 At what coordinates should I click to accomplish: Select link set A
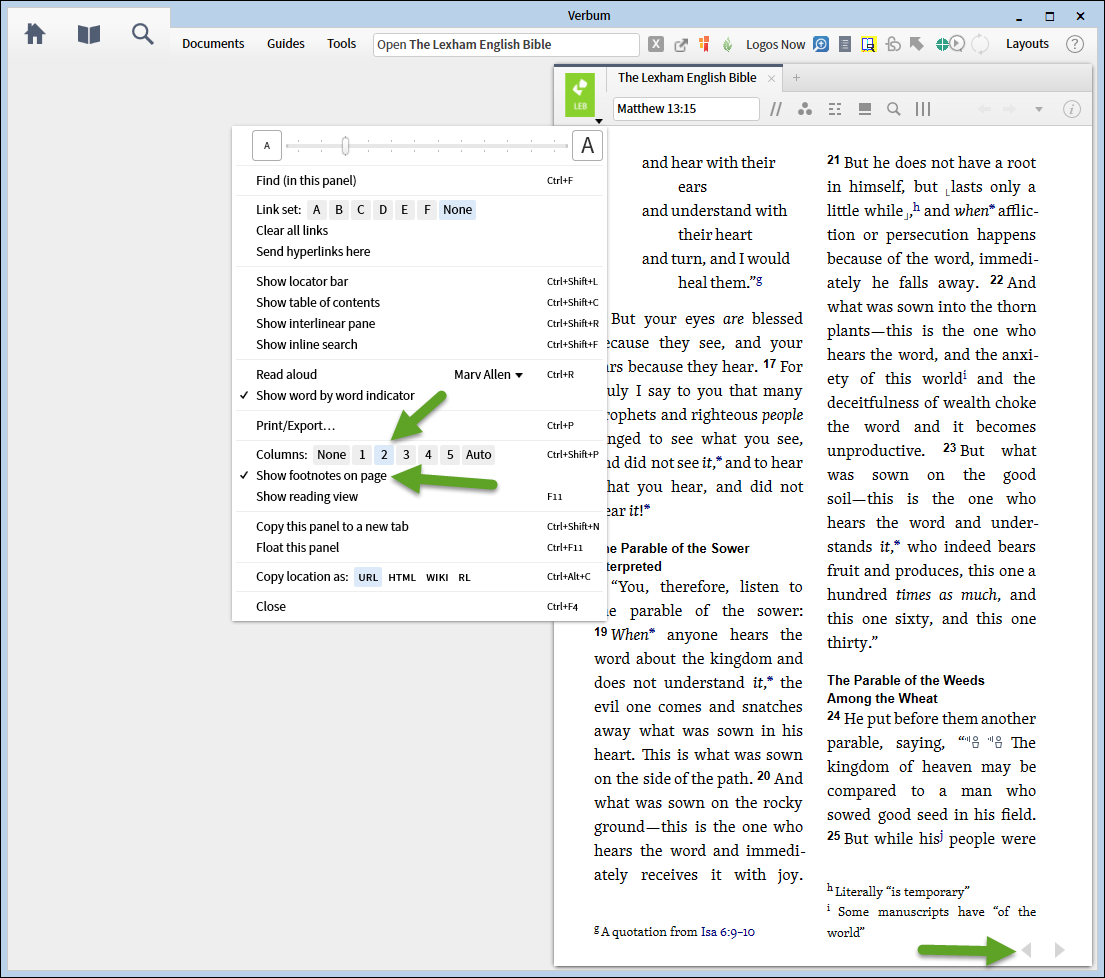(x=316, y=210)
